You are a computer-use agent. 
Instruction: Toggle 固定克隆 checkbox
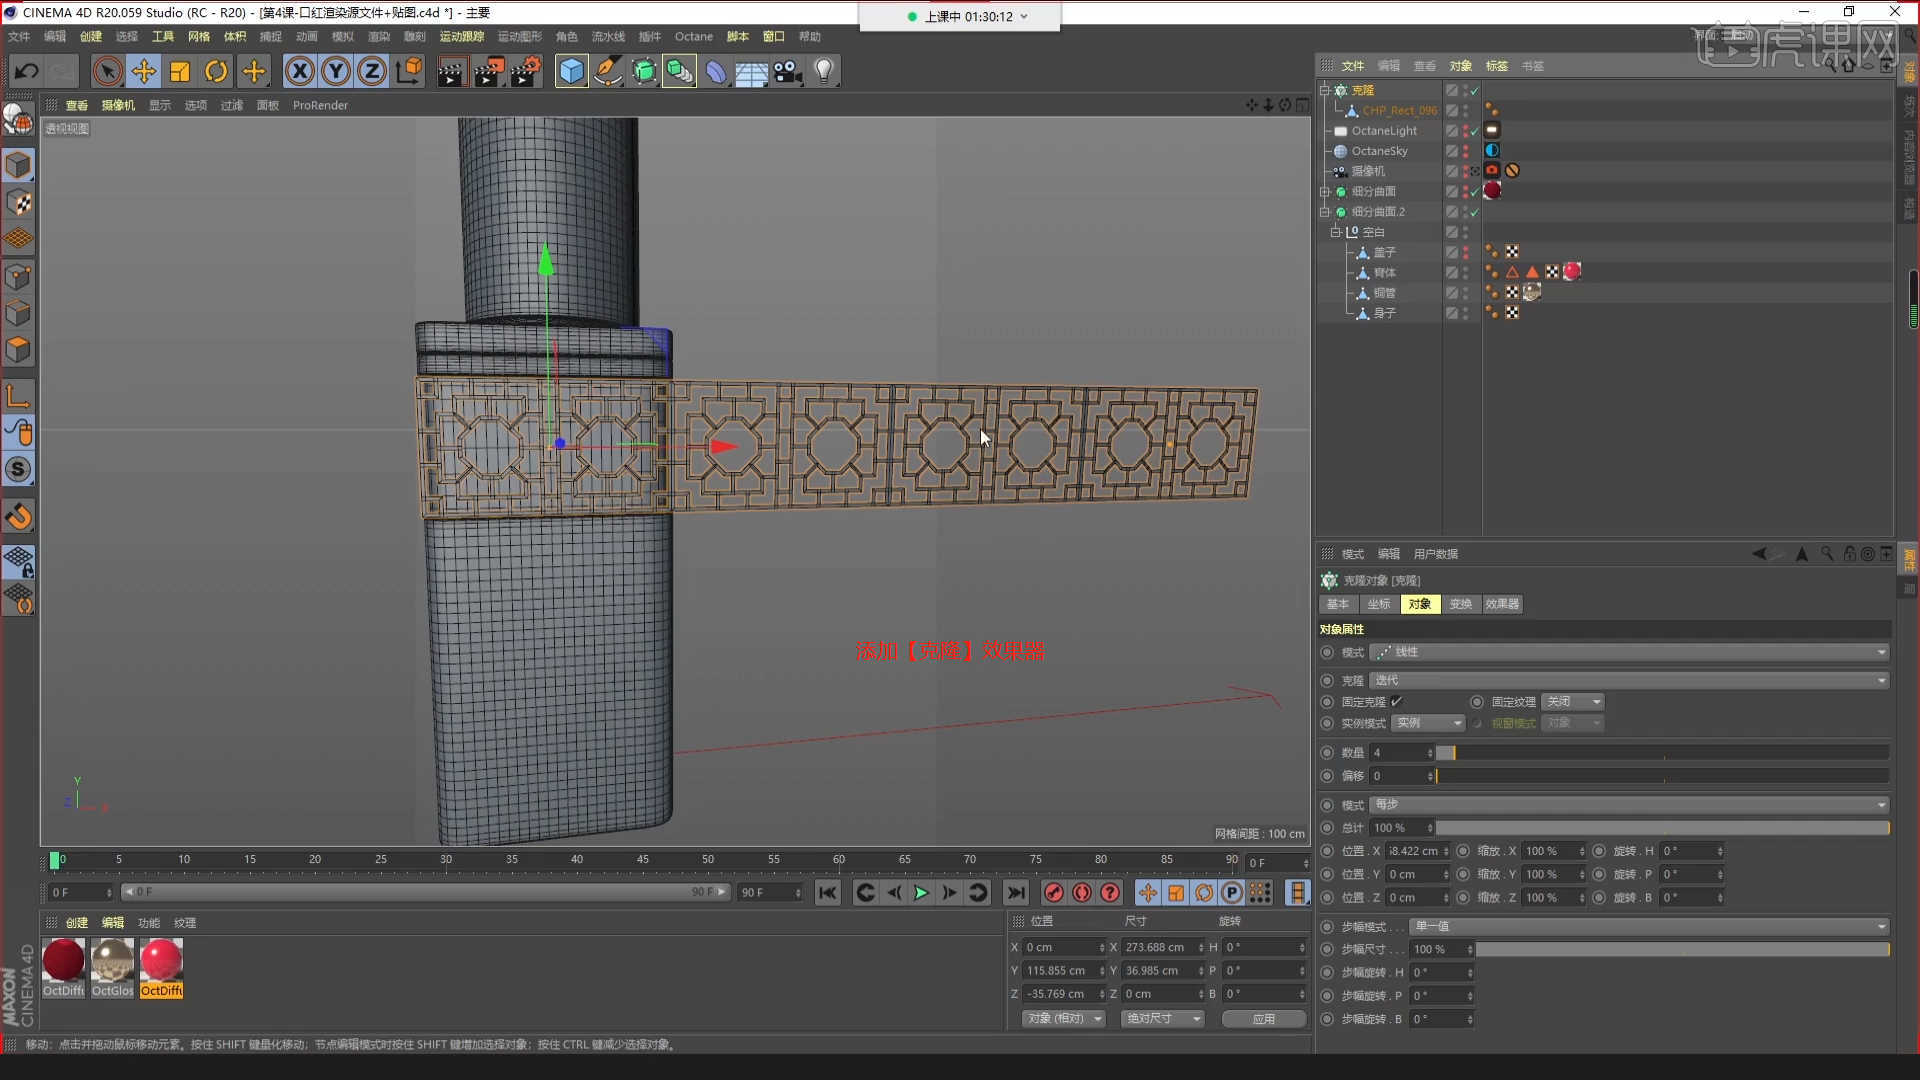1396,702
